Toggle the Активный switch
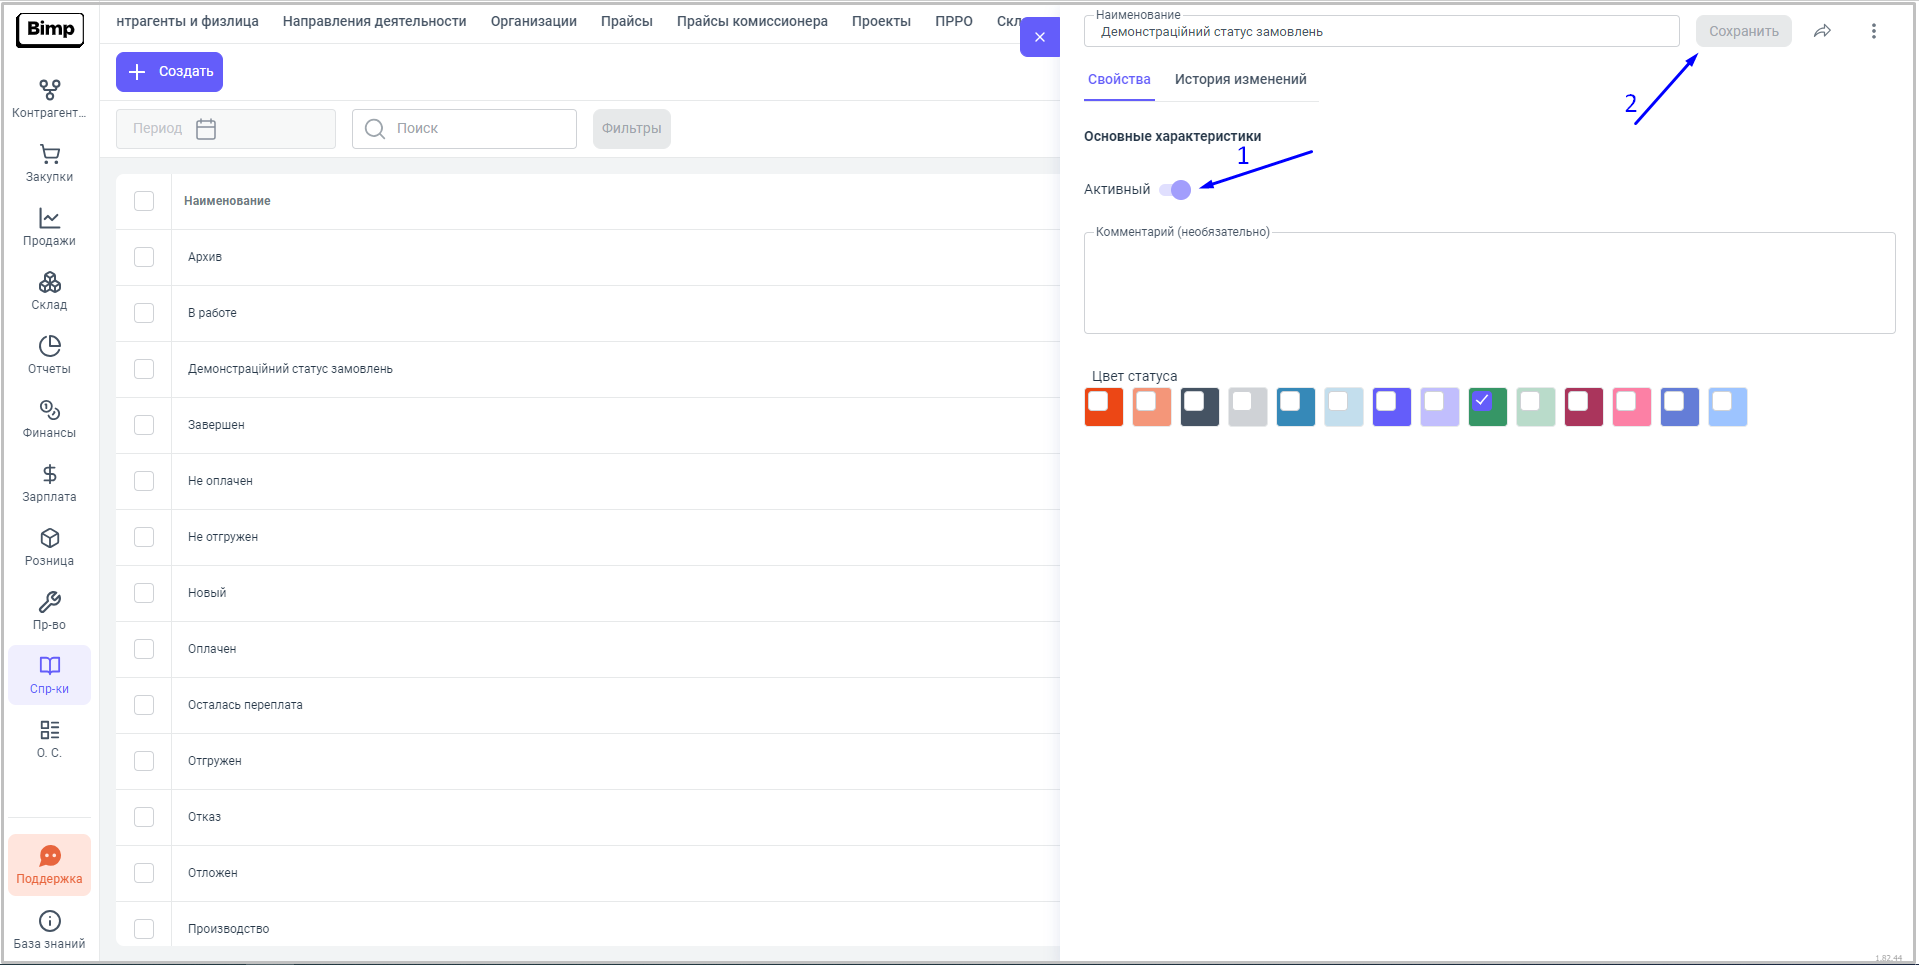Image resolution: width=1919 pixels, height=965 pixels. coord(1175,190)
